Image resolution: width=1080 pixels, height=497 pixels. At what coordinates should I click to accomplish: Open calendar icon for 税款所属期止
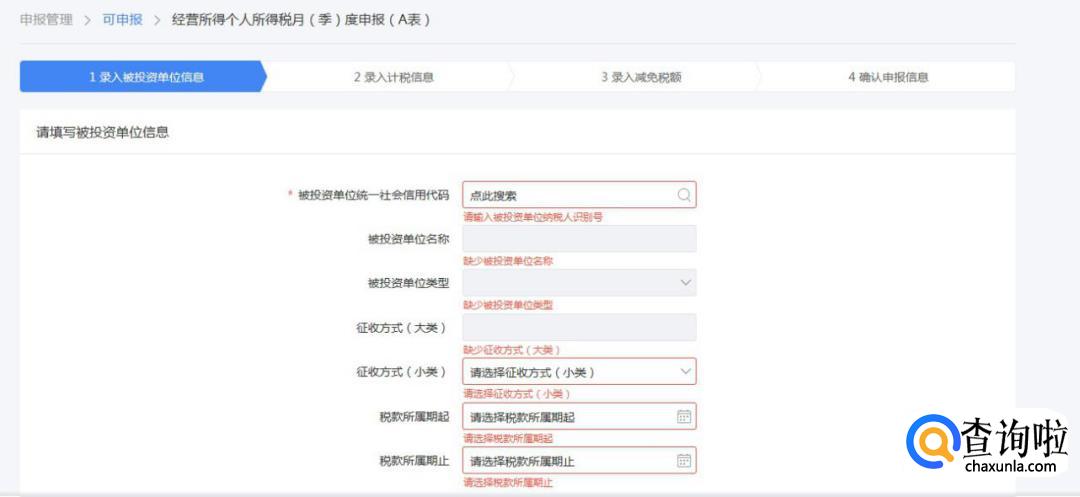tap(684, 461)
